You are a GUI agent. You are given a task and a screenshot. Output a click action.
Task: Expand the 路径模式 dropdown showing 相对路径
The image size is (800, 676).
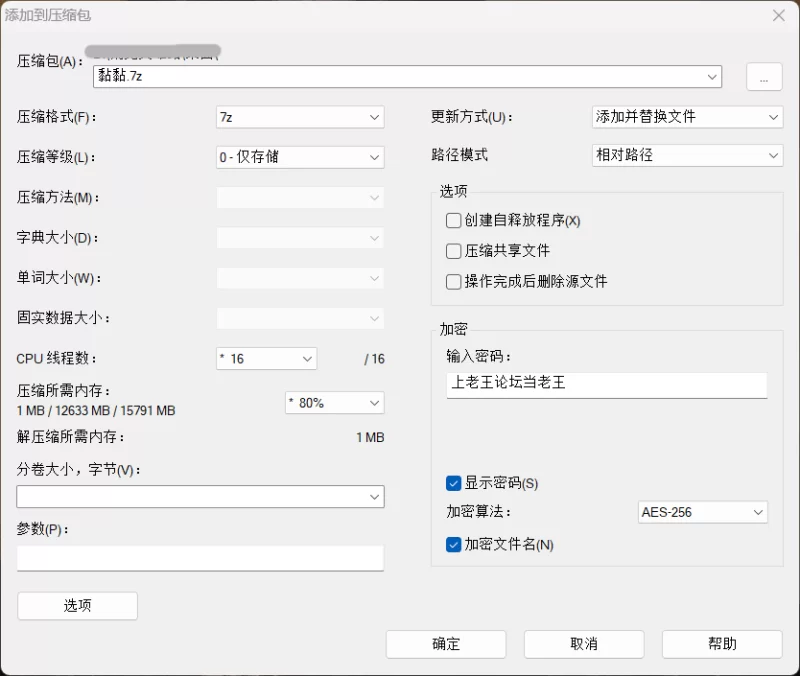(x=687, y=156)
